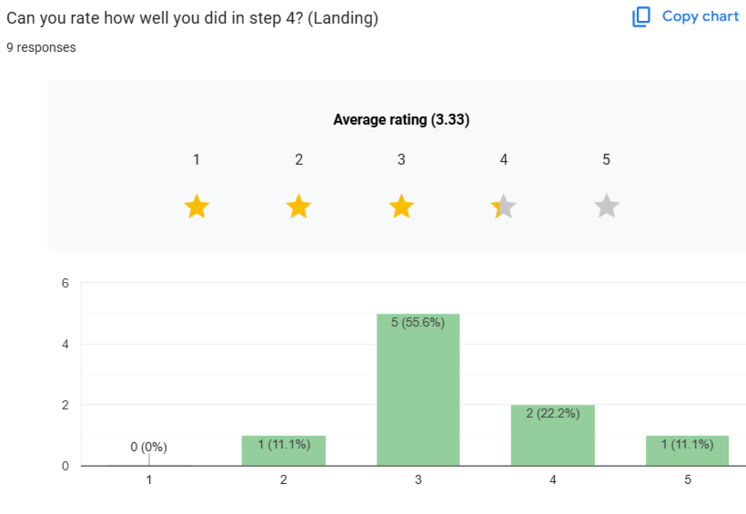Screen dimensions: 746x514
Task: Click the Copy chart icon
Action: point(641,17)
